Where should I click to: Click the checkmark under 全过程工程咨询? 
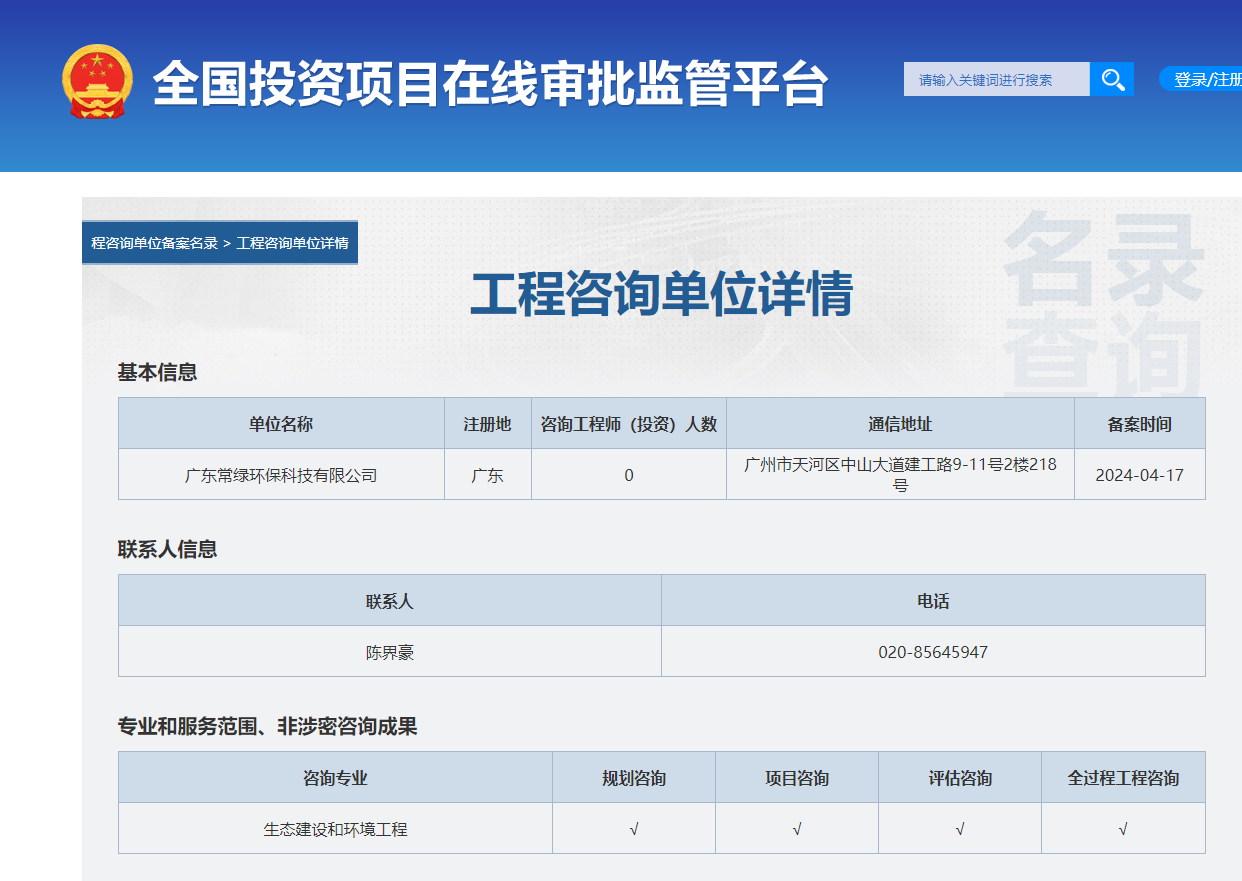click(x=1123, y=829)
